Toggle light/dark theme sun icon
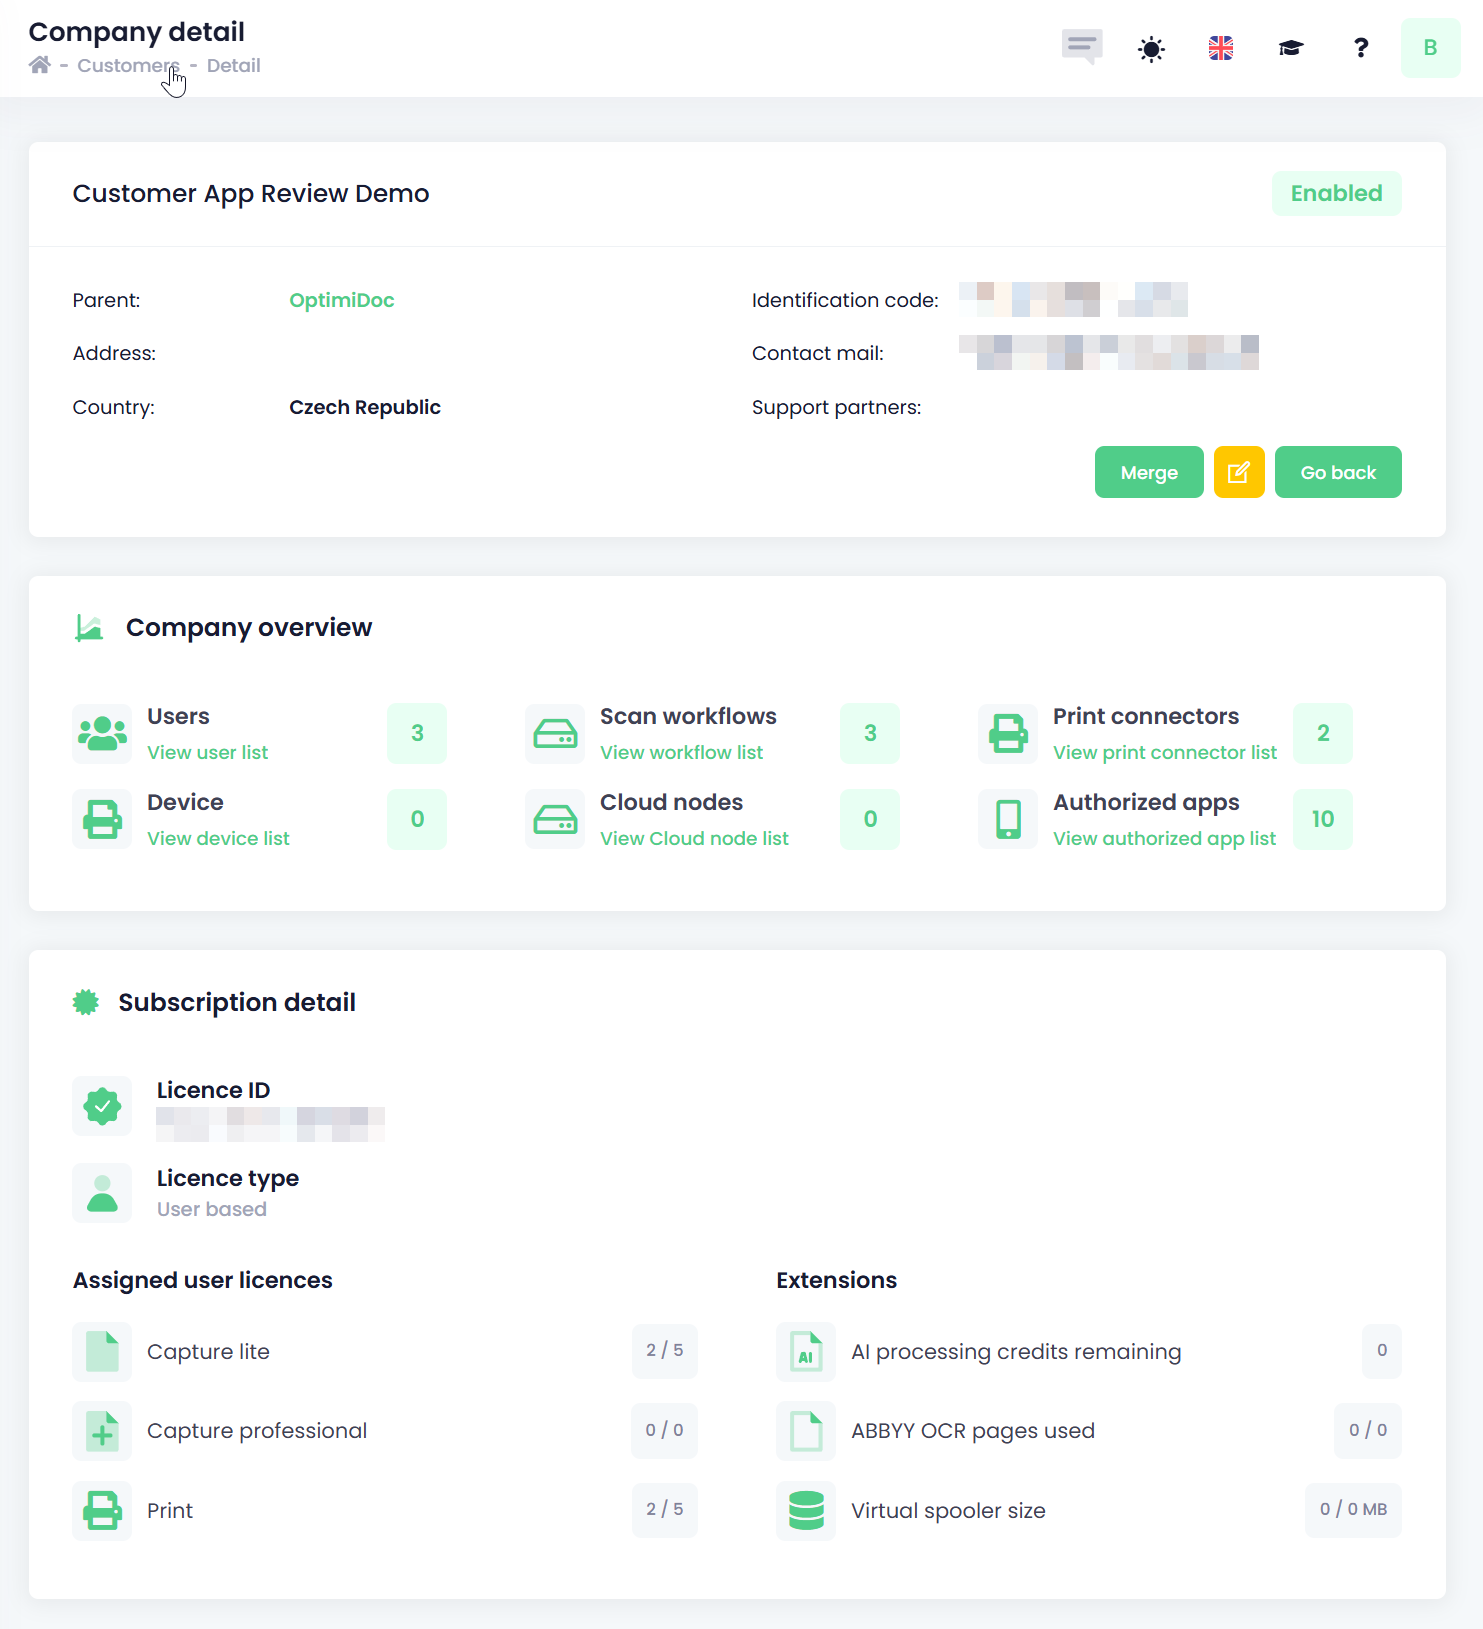 click(x=1151, y=48)
